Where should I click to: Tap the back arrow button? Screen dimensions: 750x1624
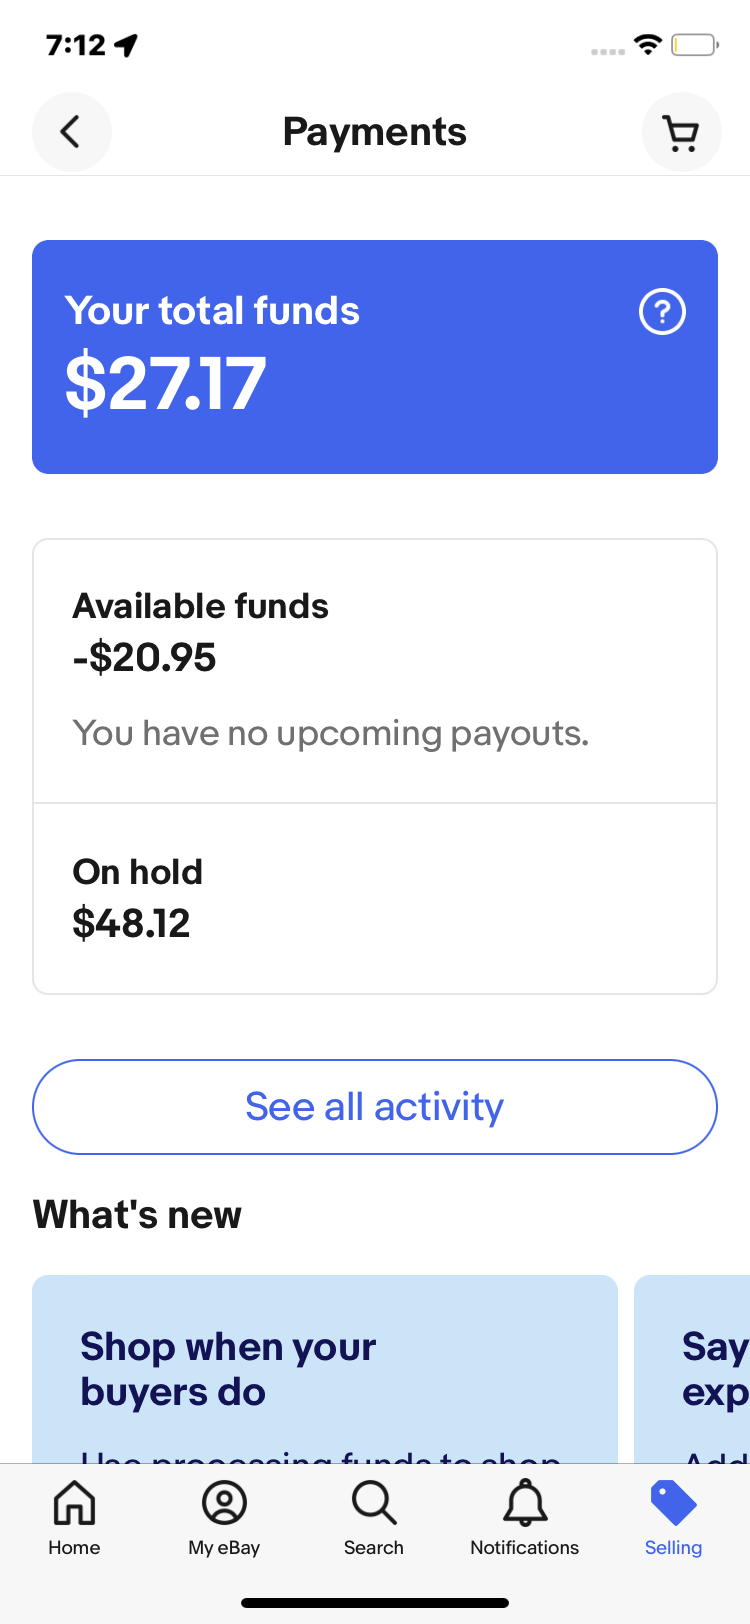click(x=71, y=132)
